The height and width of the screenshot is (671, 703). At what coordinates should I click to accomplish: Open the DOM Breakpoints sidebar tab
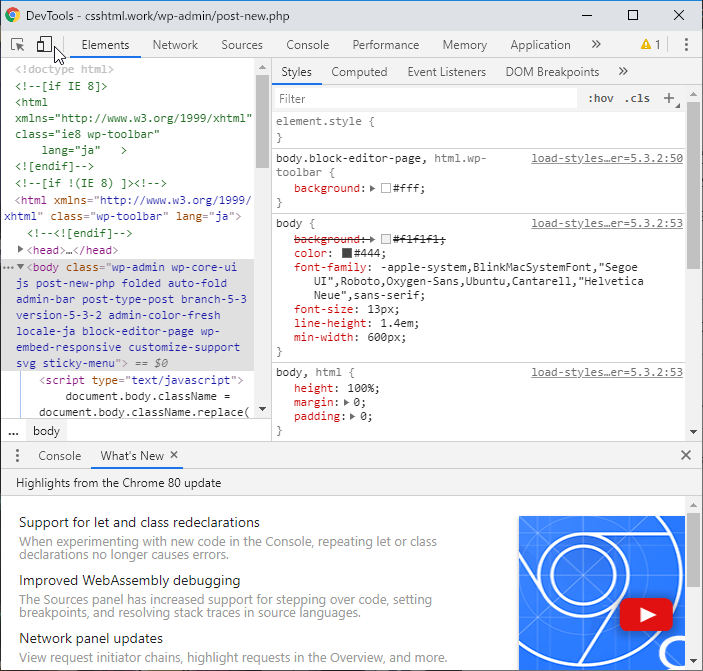552,72
